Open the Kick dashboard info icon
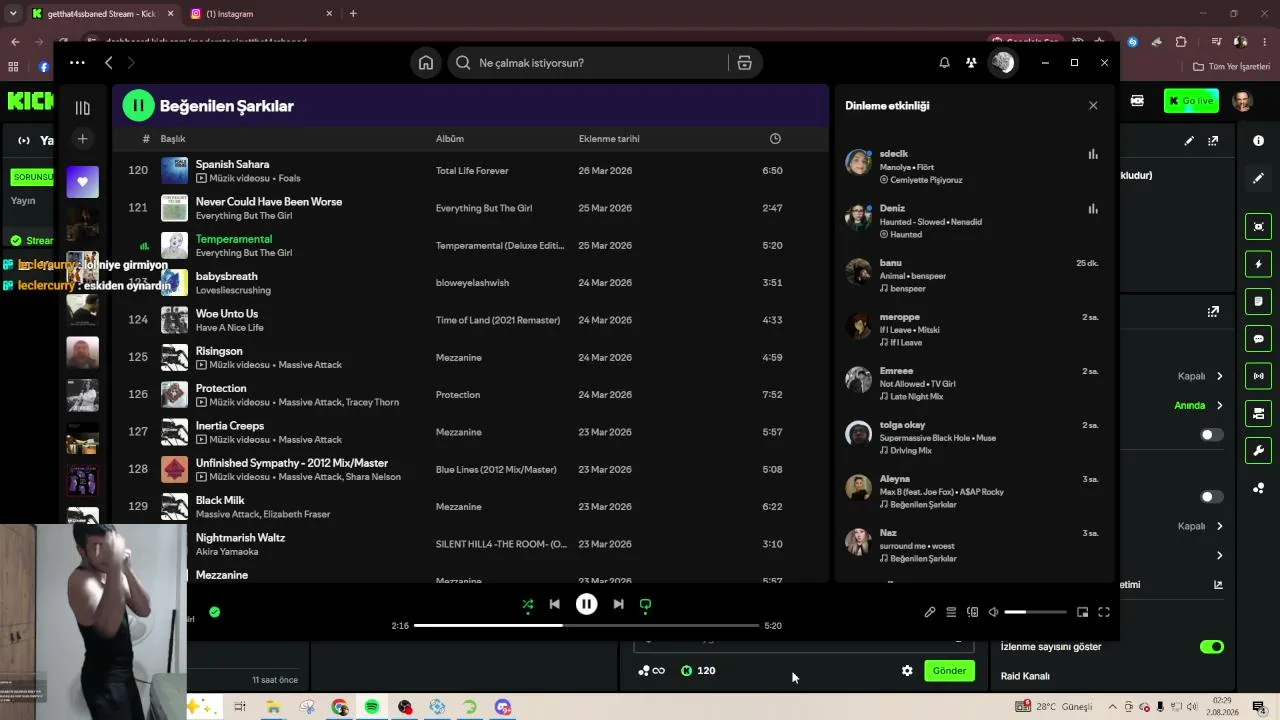 pos(1258,141)
